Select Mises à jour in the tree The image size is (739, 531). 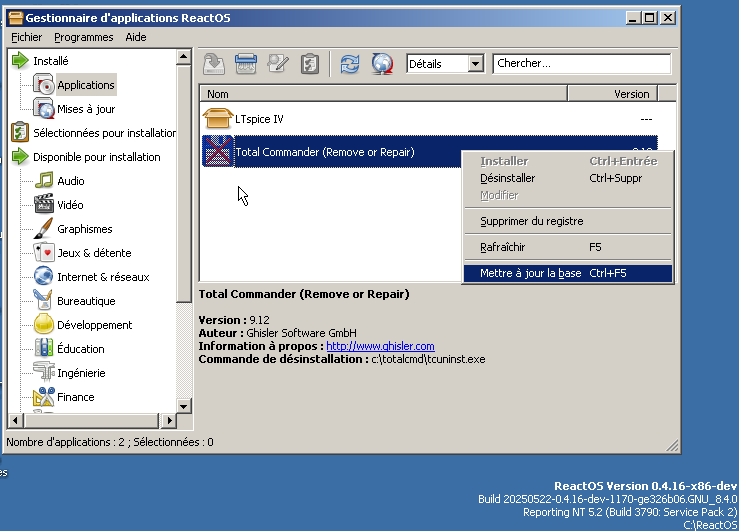pos(85,109)
